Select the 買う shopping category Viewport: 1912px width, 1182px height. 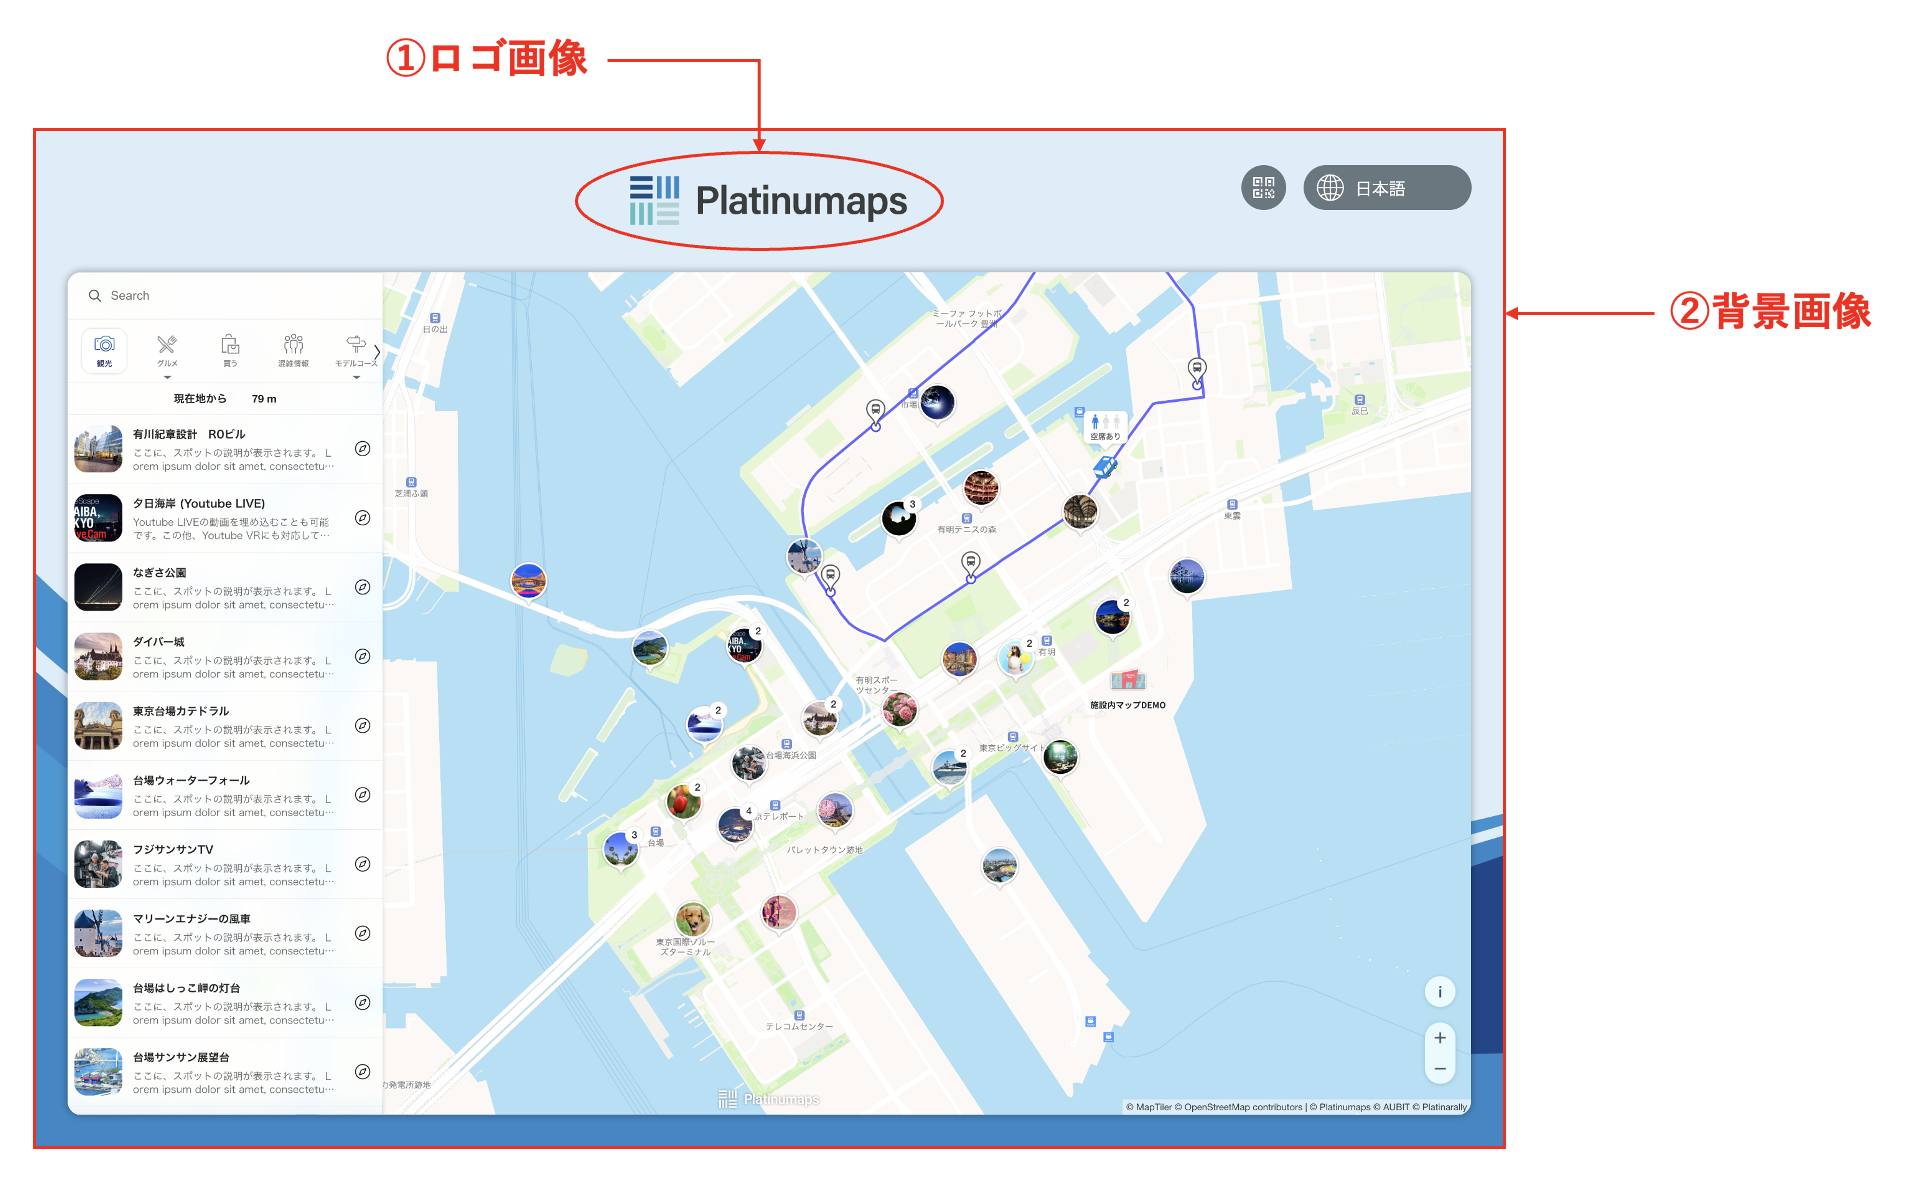[x=230, y=350]
